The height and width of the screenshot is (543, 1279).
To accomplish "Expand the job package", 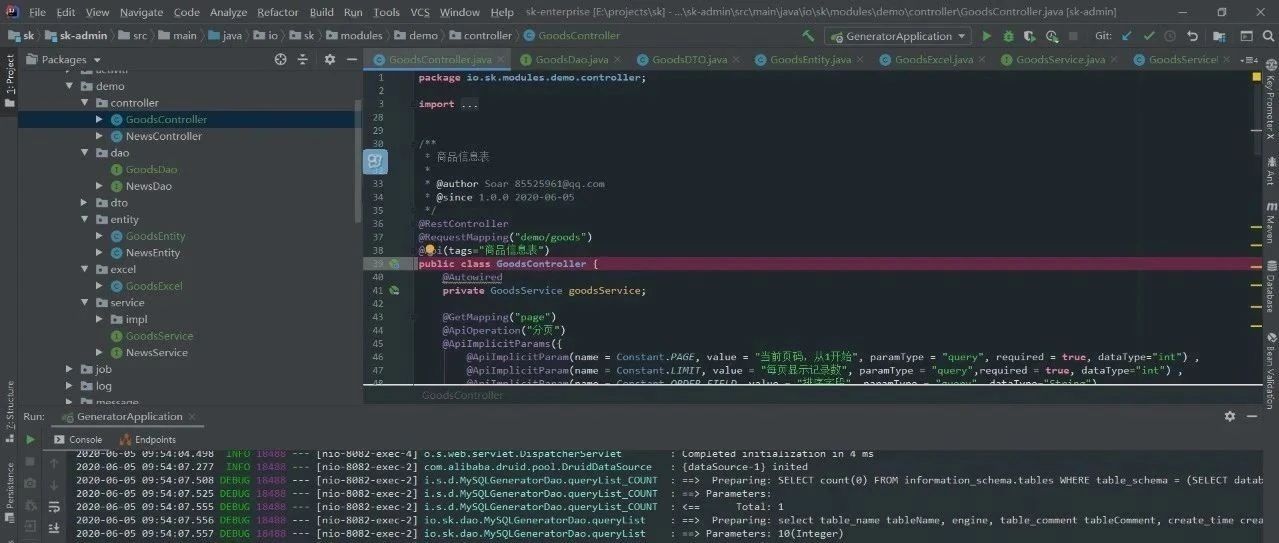I will (70, 369).
